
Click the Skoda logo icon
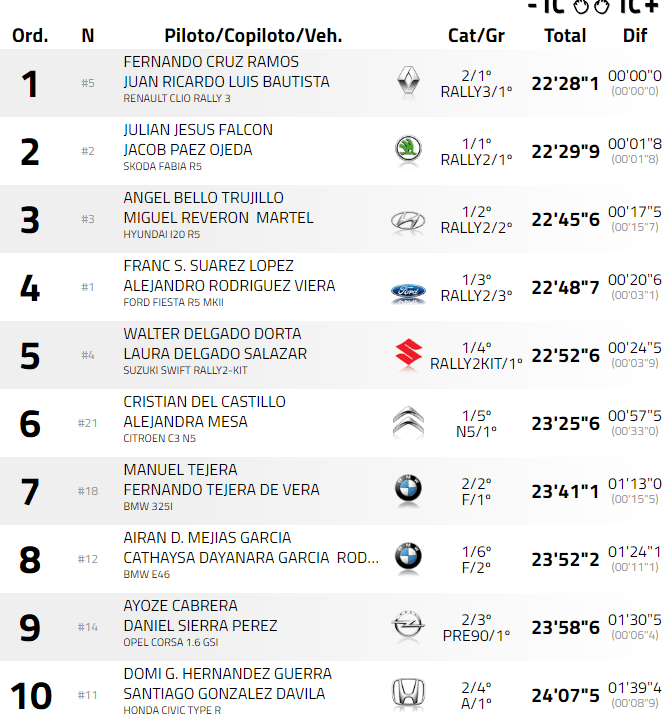(407, 150)
